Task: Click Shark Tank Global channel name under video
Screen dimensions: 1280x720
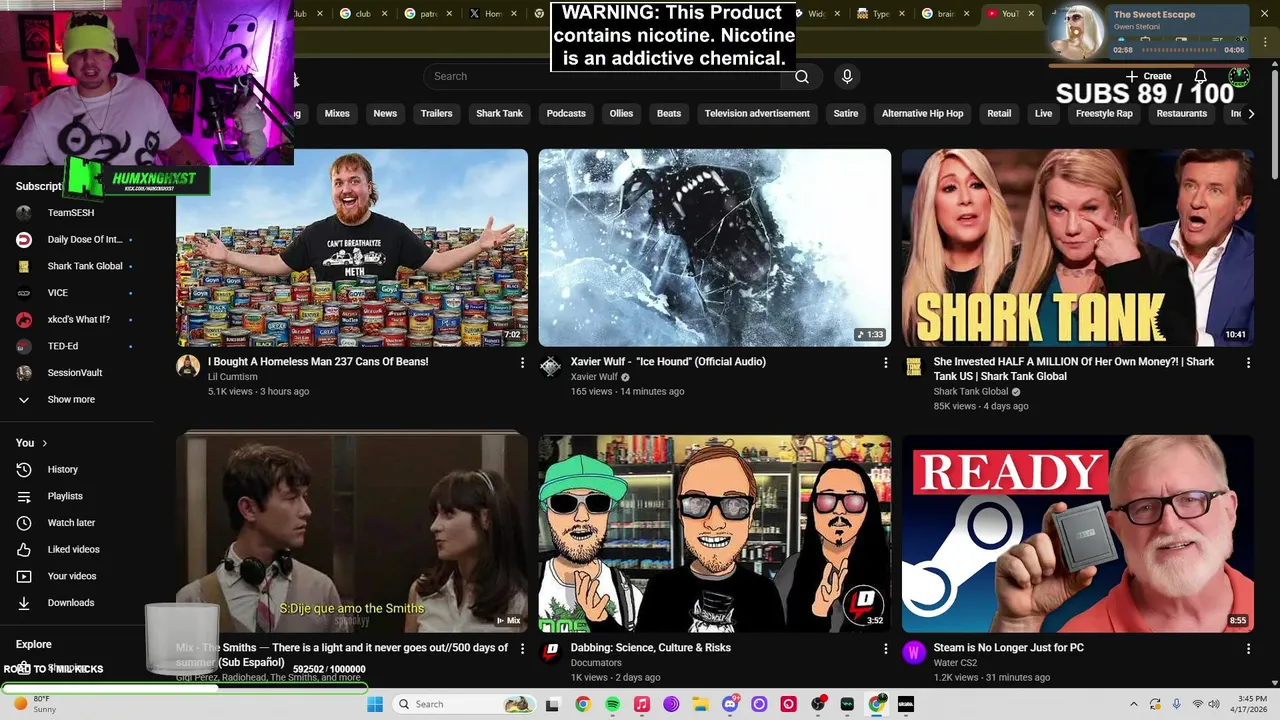Action: [970, 392]
